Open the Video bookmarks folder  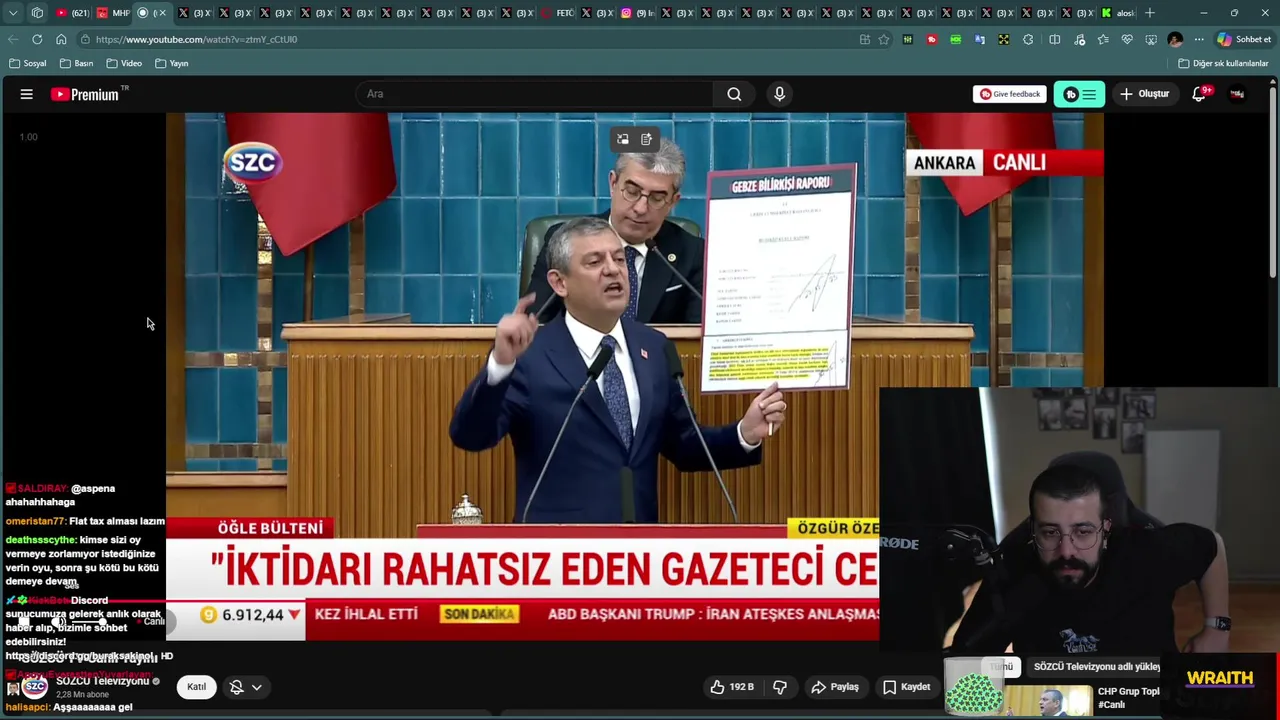click(x=125, y=63)
